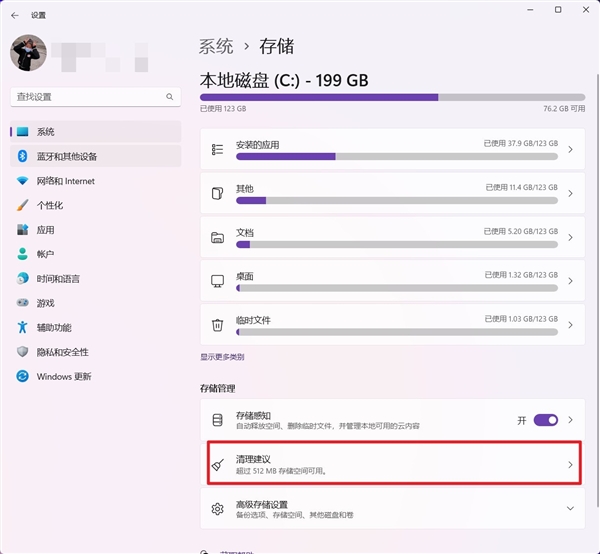The width and height of the screenshot is (600, 554).
Task: Click the 蓝牙 Bluetooth icon
Action: [x=23, y=156]
